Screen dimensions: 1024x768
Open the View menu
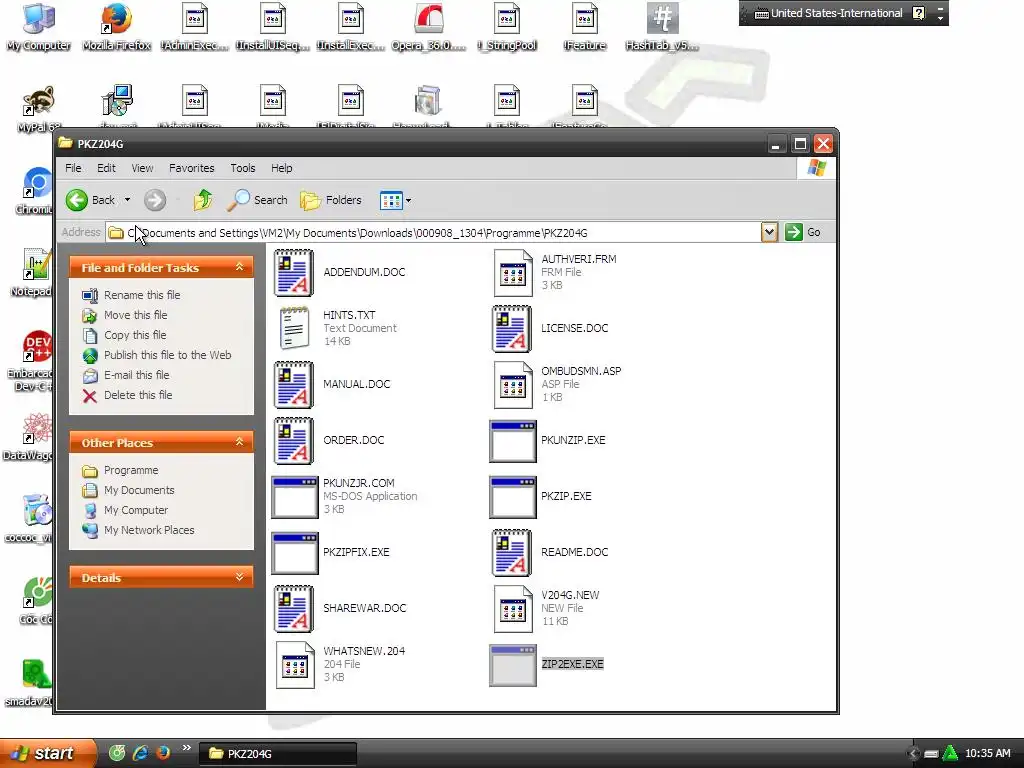[x=142, y=168]
